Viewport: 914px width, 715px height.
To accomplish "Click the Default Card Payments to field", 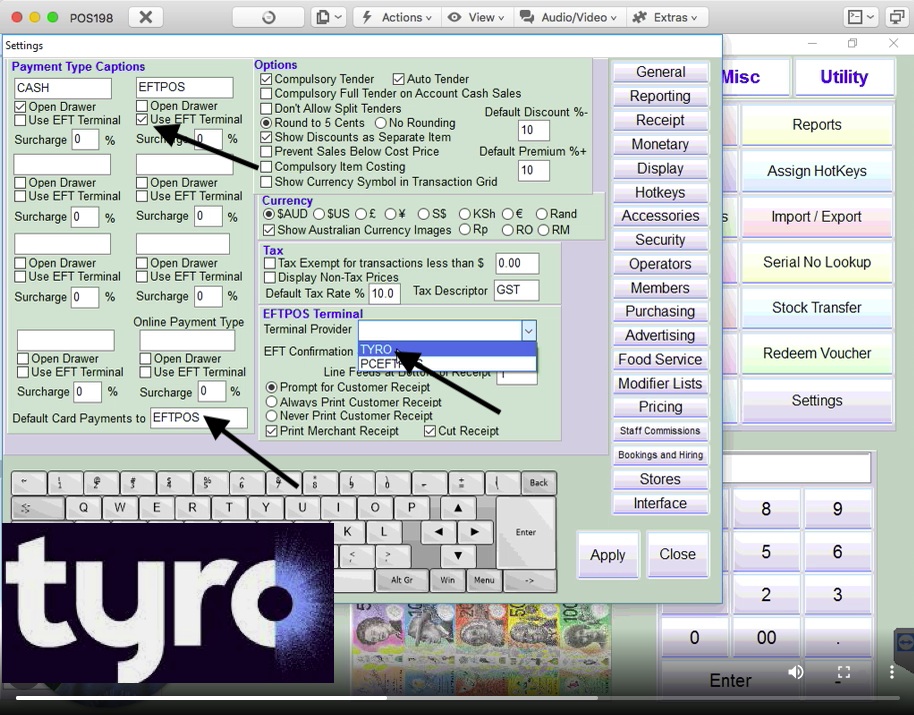I will pos(198,418).
